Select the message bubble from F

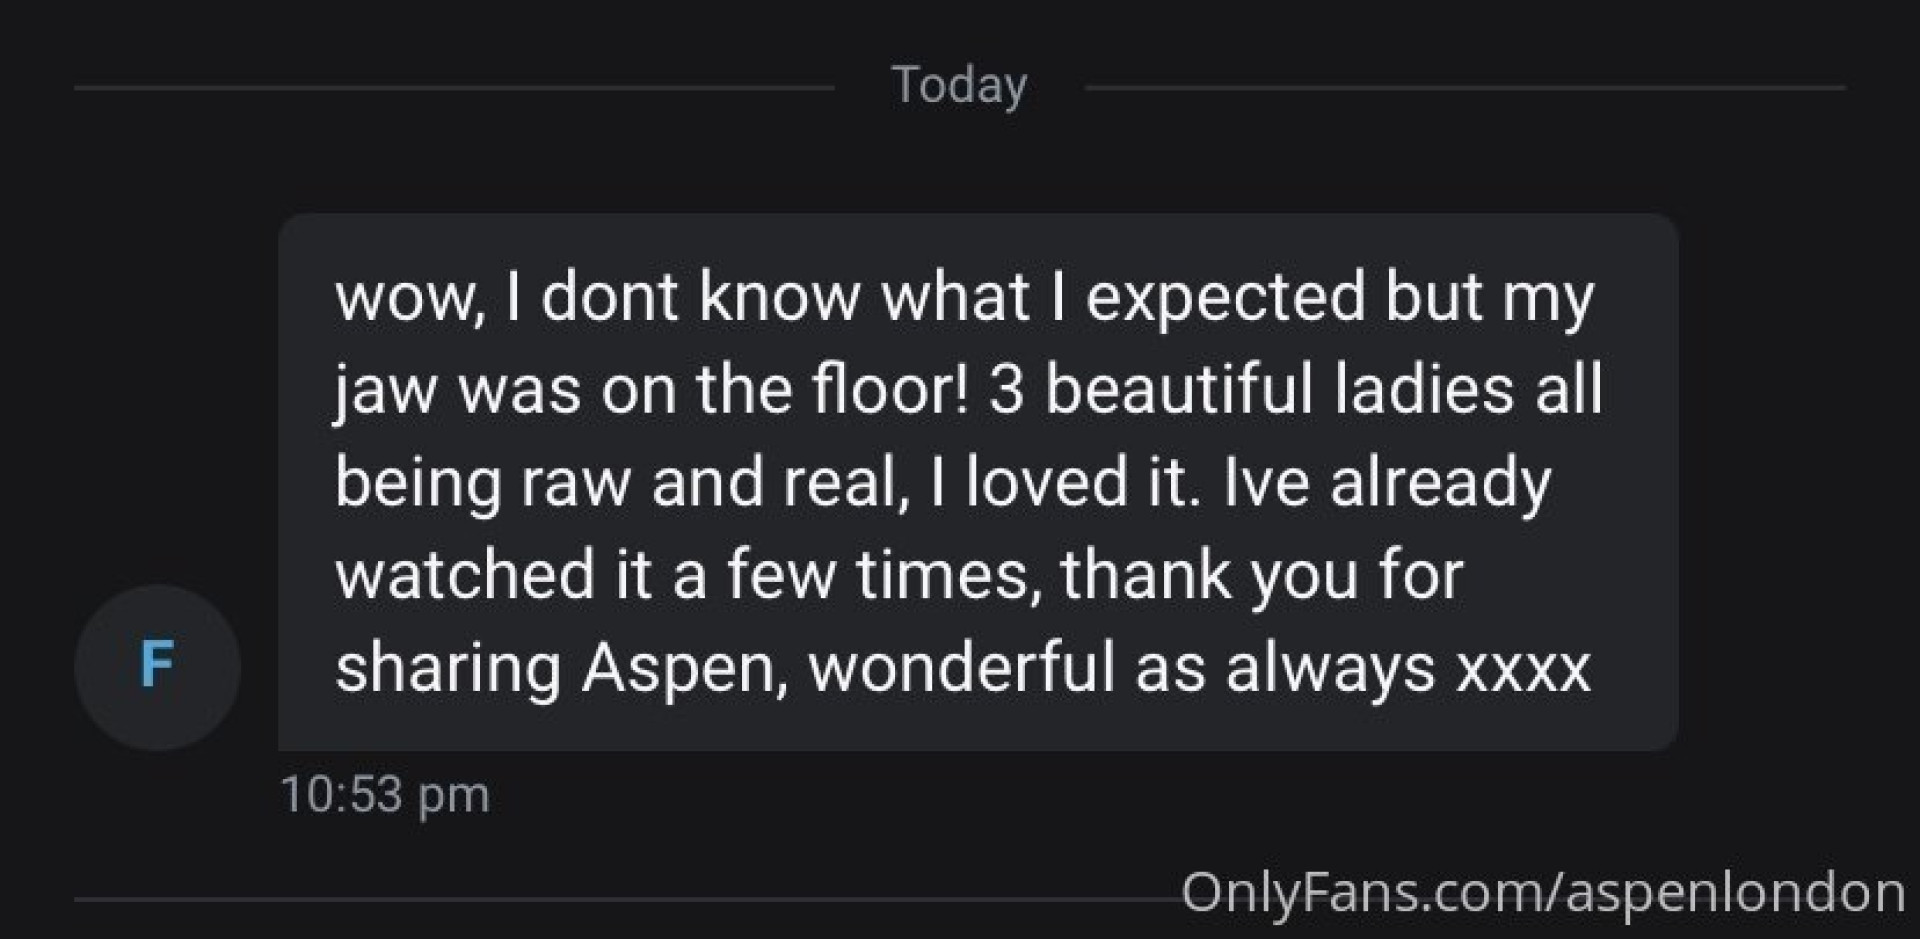[977, 482]
